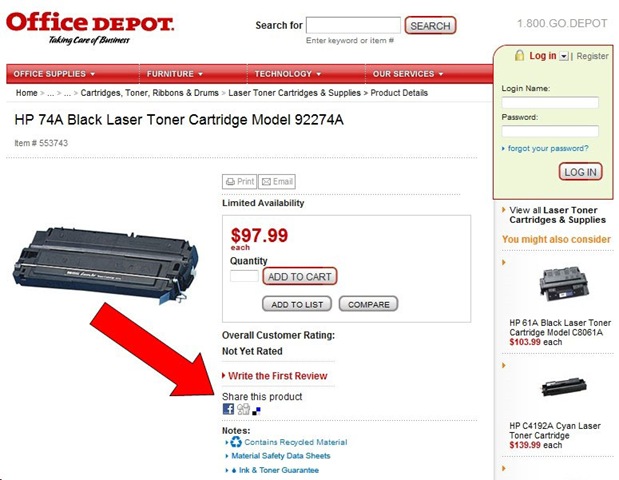Viewport: 619px width, 480px height.
Task: Expand the Office Supplies menu
Action: click(55, 74)
